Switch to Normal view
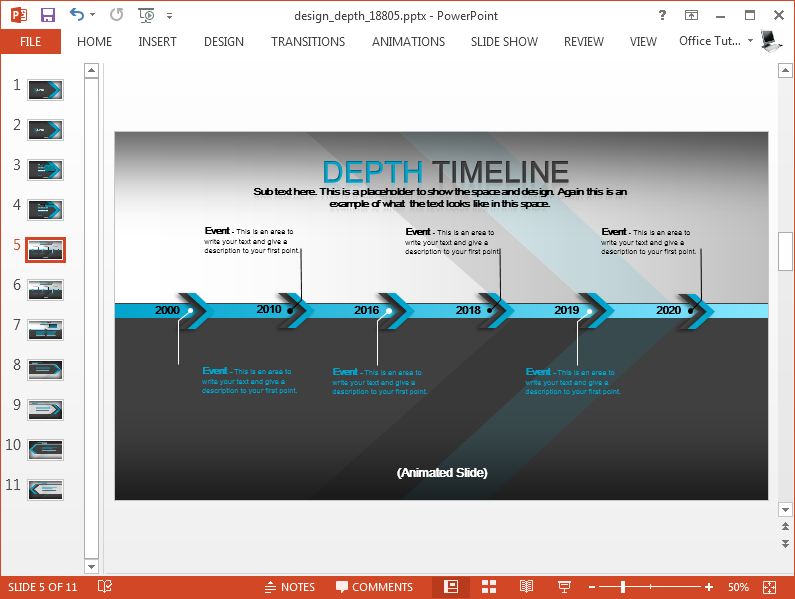This screenshot has width=795, height=599. (x=451, y=587)
